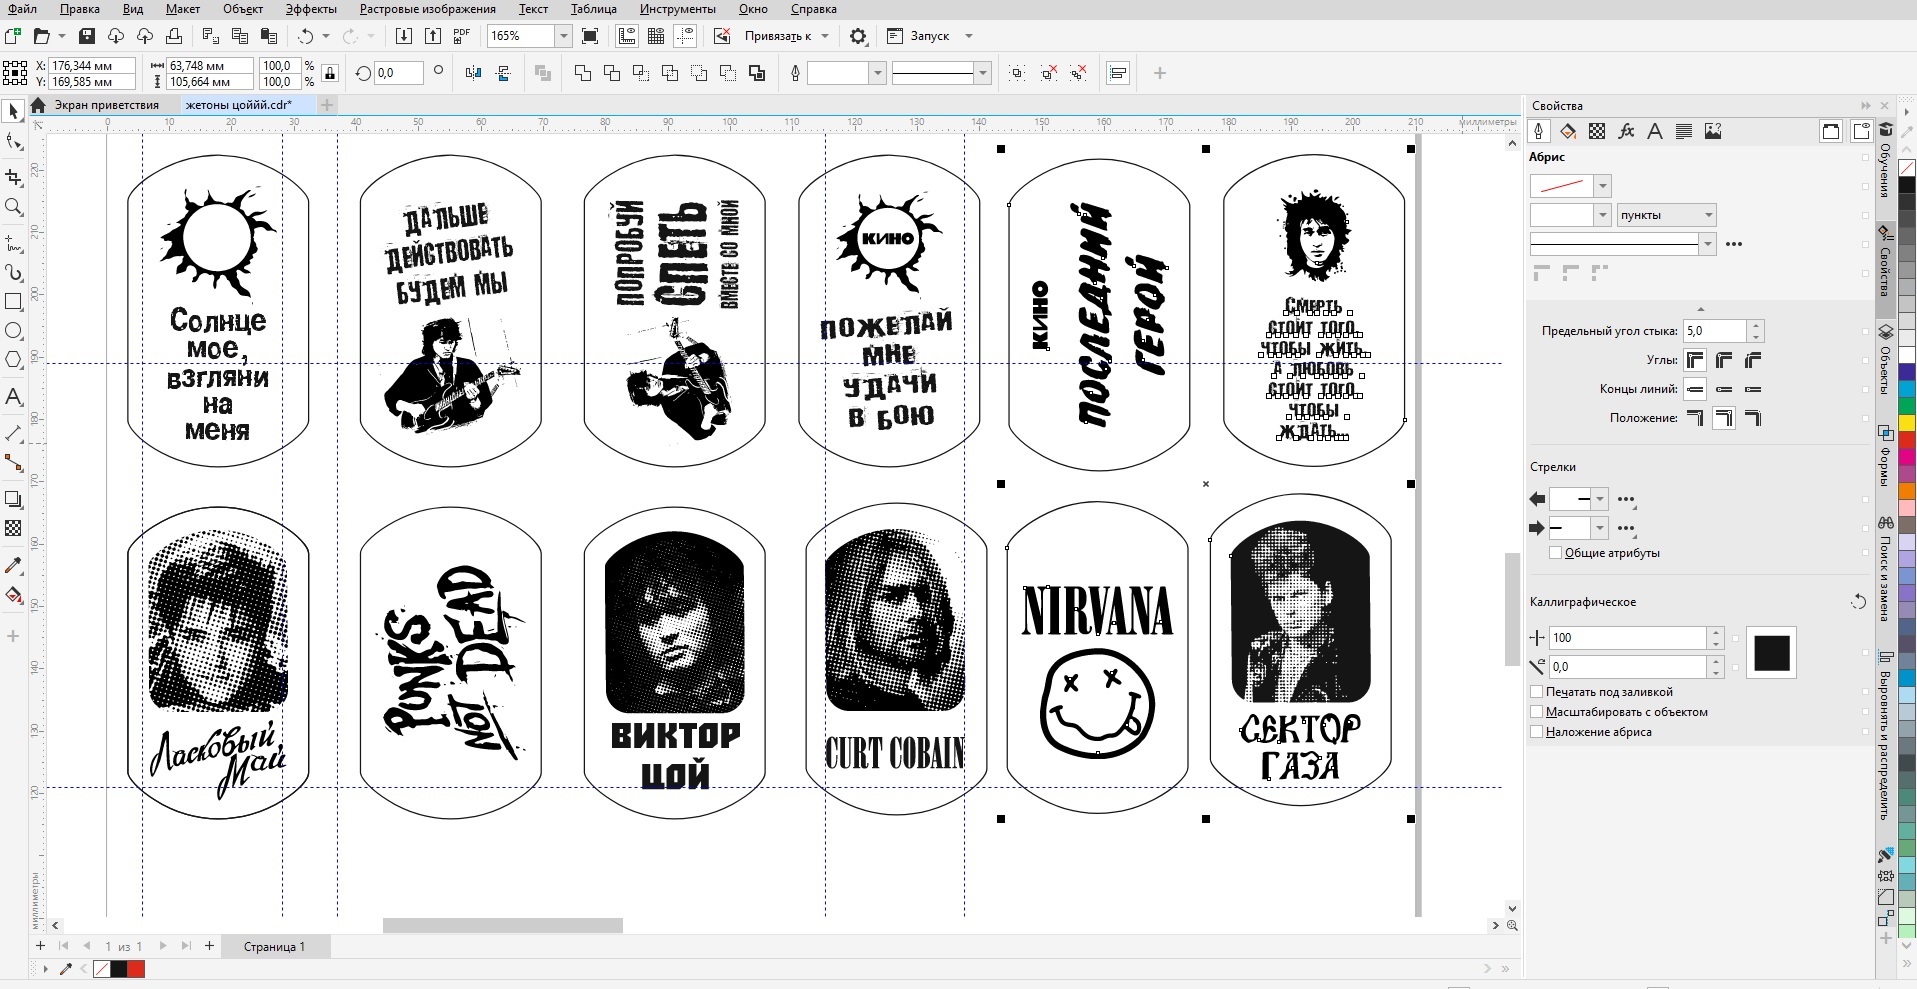Open the zoom level 165% dropdown

[x=563, y=36]
